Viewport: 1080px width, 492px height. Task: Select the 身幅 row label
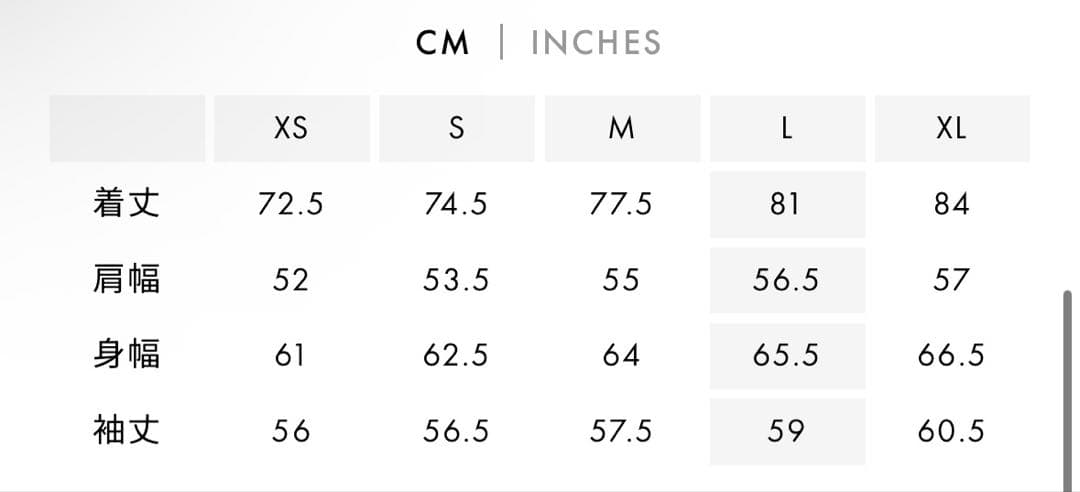click(x=126, y=355)
